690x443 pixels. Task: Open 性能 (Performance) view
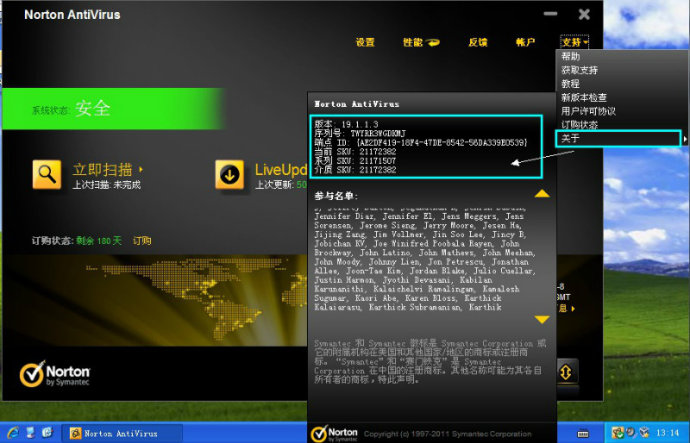point(421,42)
